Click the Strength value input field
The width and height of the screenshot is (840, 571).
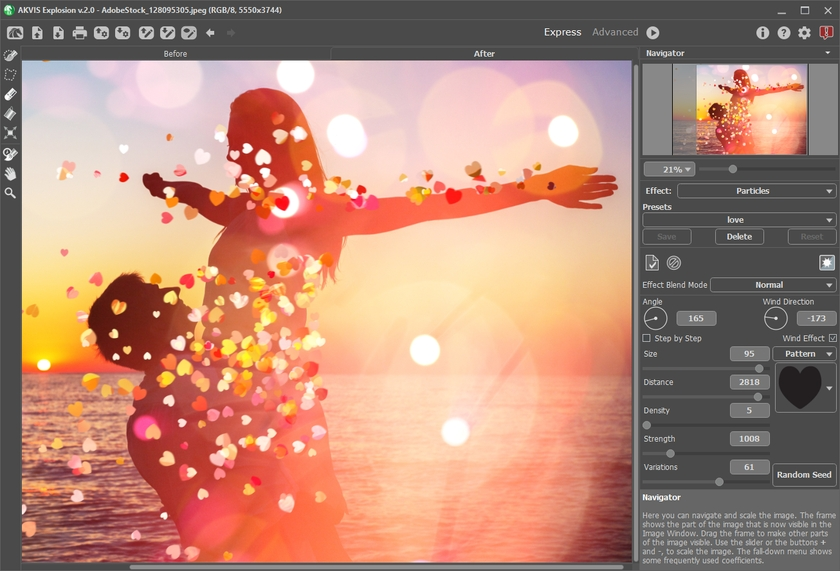tap(749, 439)
